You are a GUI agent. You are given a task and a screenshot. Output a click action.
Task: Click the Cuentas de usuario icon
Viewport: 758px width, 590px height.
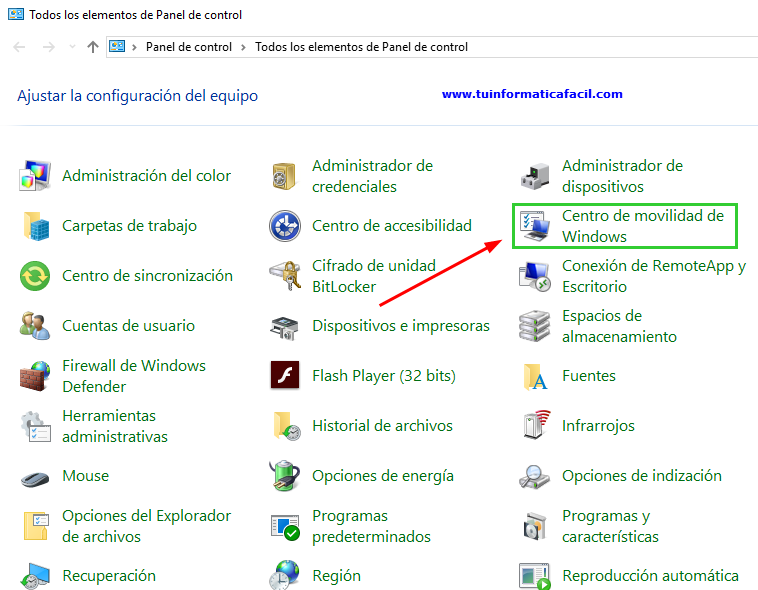pyautogui.click(x=35, y=326)
